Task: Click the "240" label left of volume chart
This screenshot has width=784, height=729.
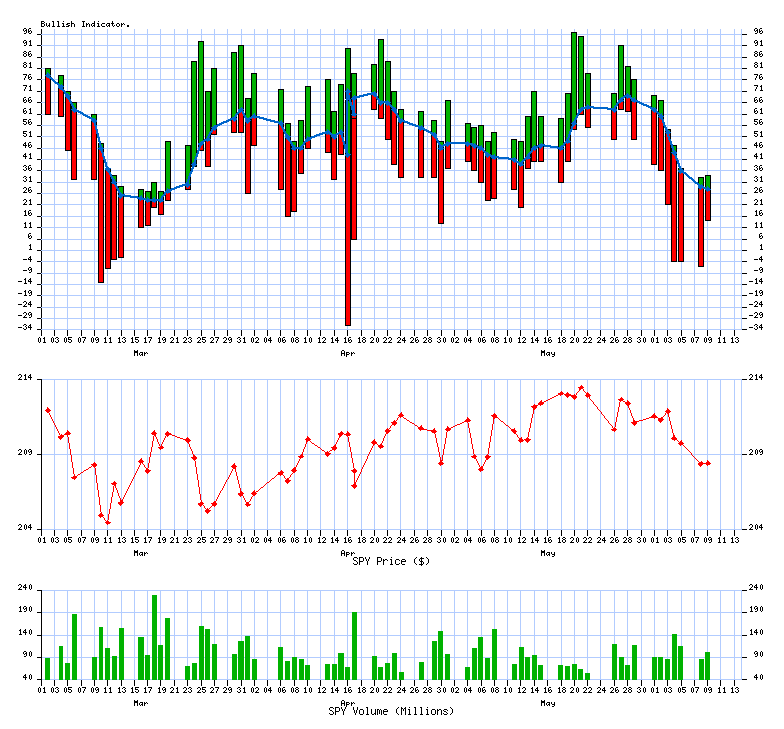Action: pos(26,588)
